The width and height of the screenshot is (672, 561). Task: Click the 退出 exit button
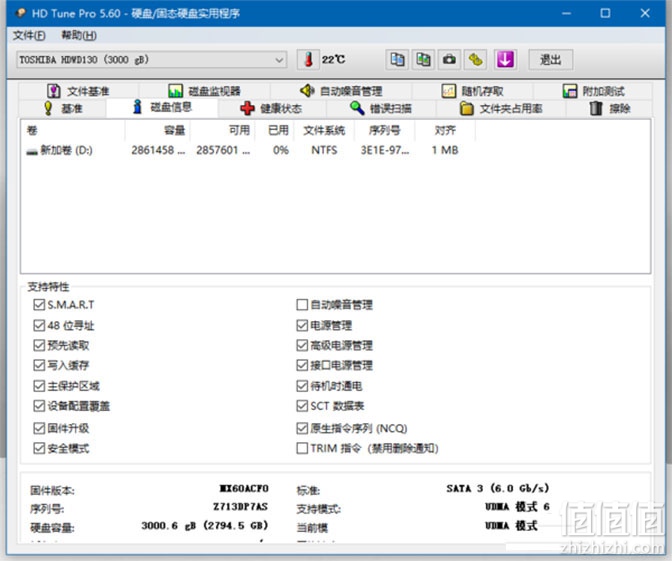point(550,60)
